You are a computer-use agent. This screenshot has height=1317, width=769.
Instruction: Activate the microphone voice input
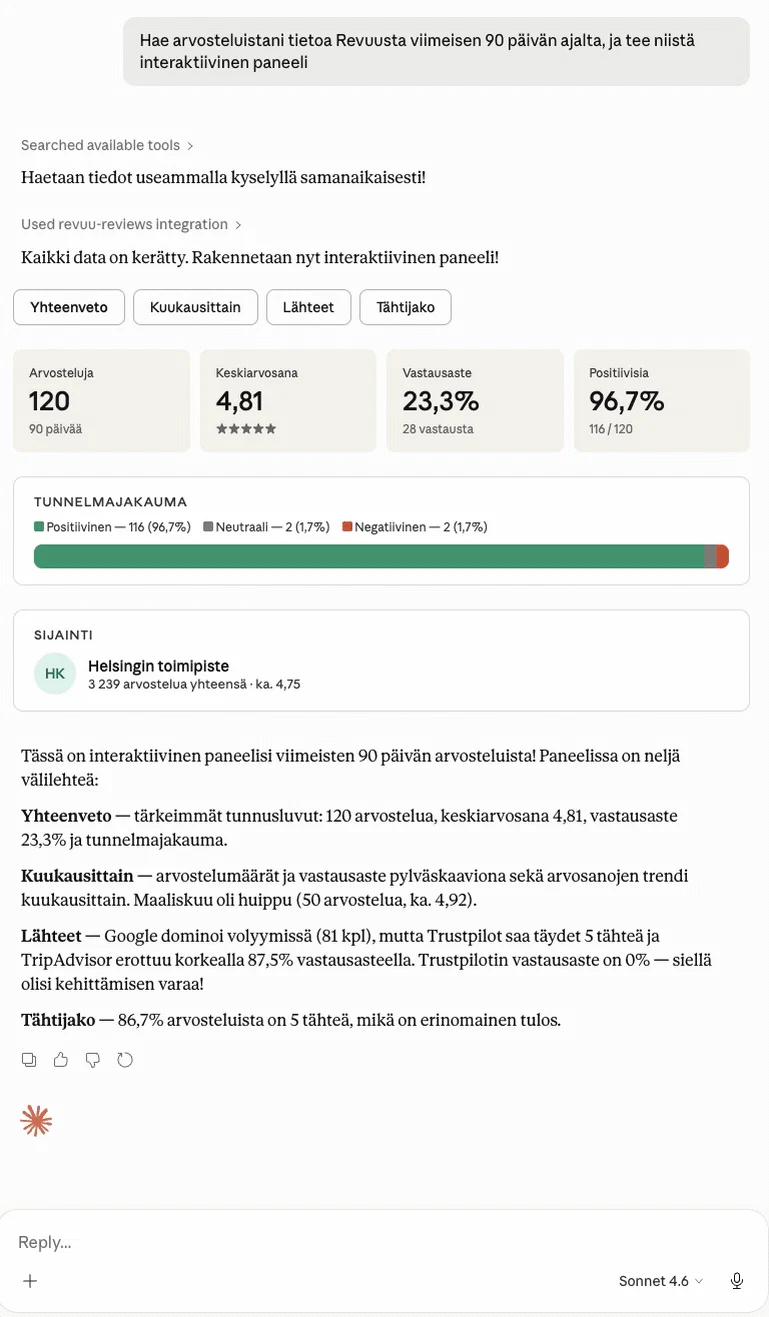point(737,1281)
